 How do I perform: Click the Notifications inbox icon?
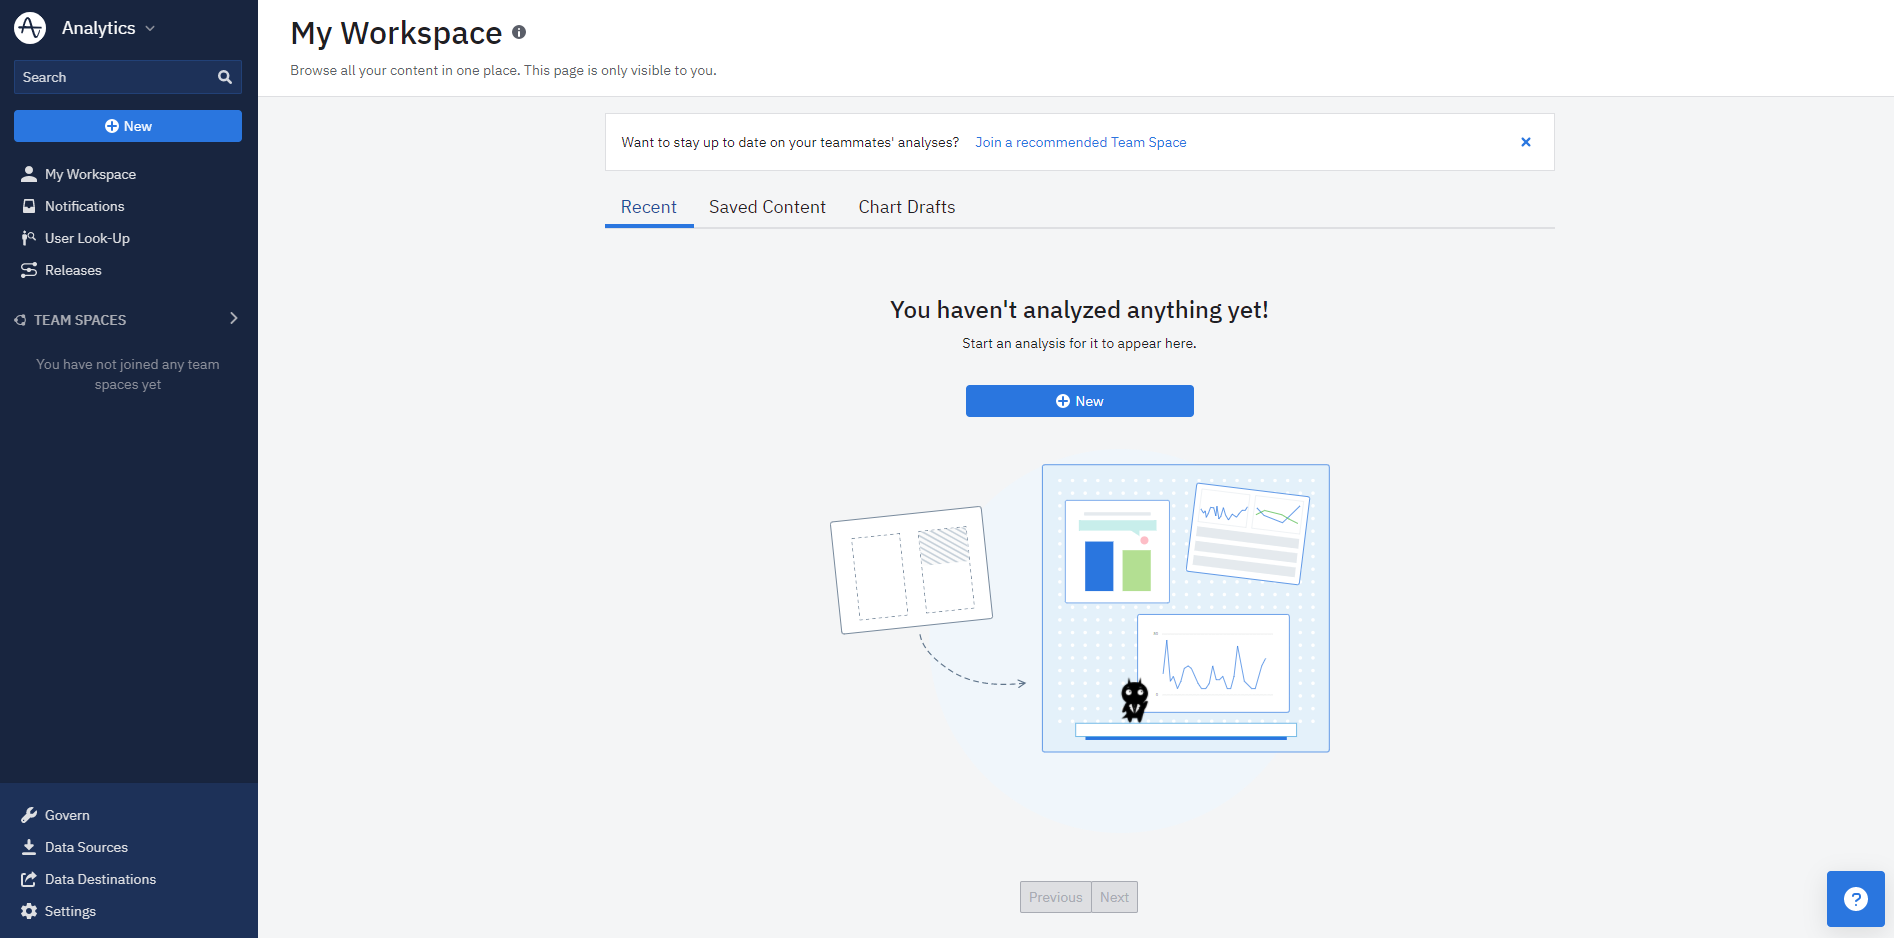pyautogui.click(x=29, y=206)
